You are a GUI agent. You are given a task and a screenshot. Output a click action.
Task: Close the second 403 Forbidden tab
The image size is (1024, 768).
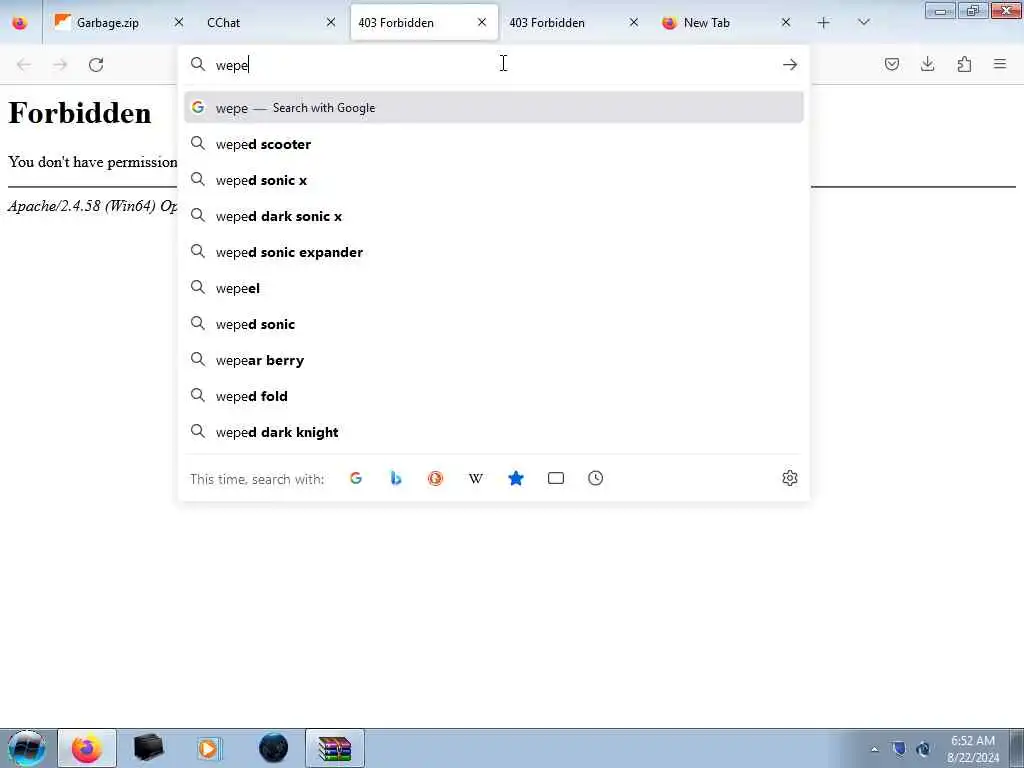point(633,22)
